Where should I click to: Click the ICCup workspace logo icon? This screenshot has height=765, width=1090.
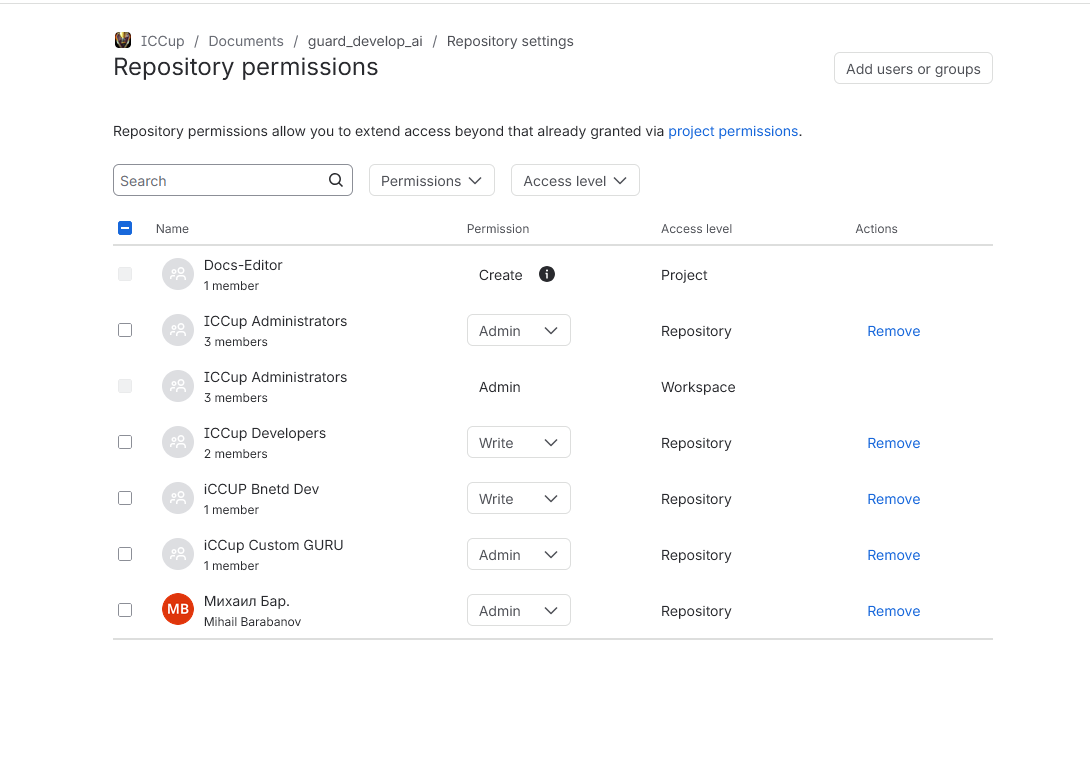tap(123, 40)
